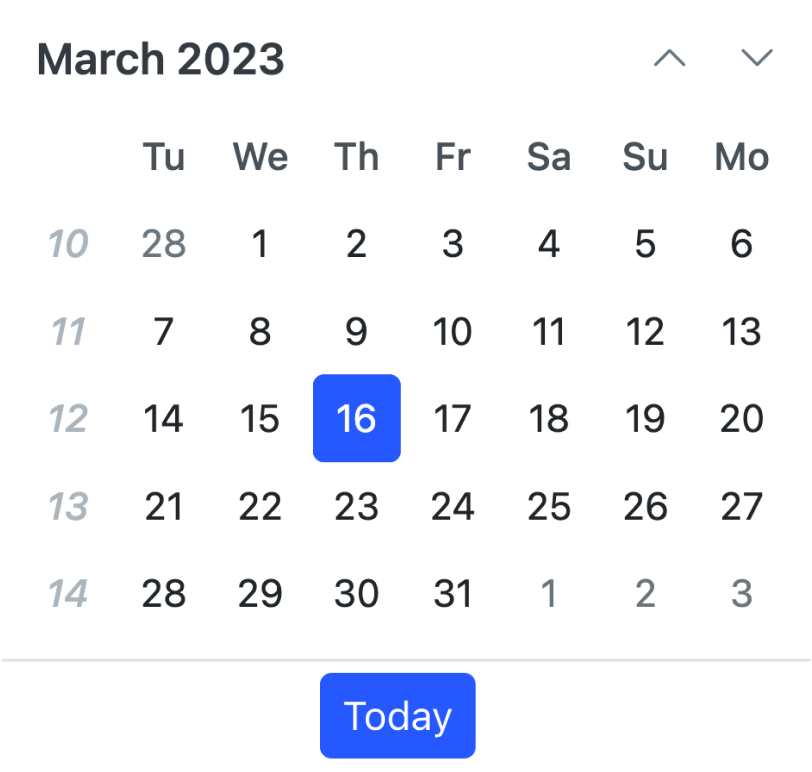Click gray date 3 for April
The image size is (812, 772).
pos(741,593)
